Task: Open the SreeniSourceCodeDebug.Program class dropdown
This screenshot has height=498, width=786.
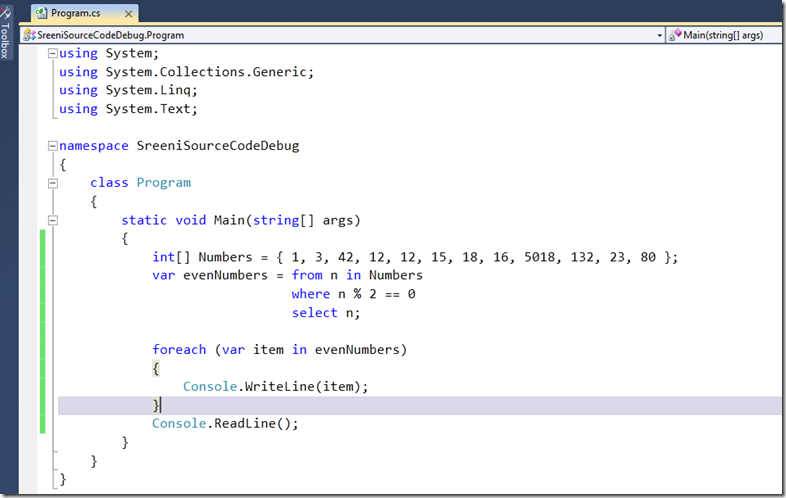Action: [343, 35]
